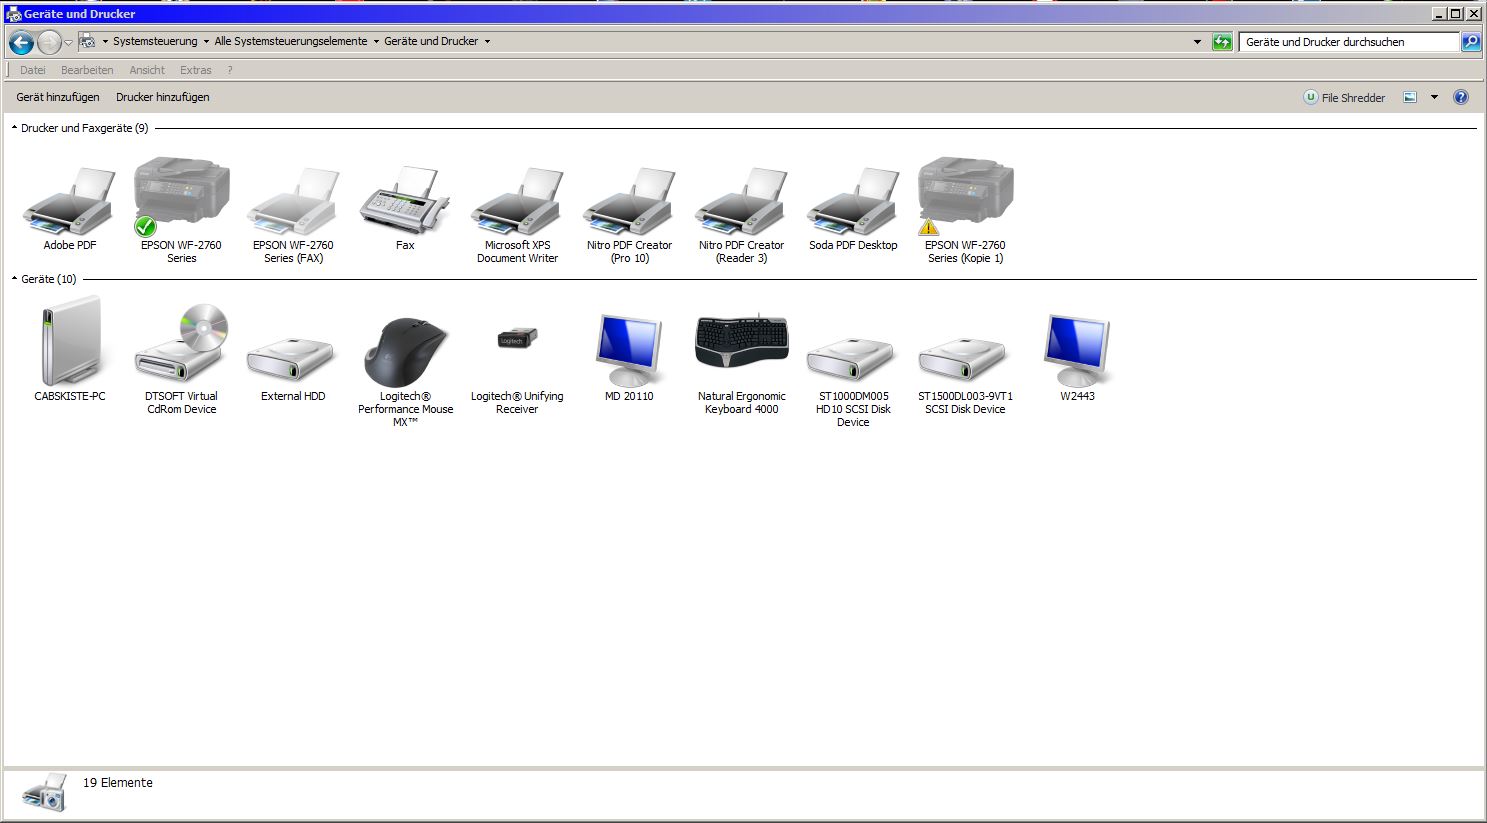Click Gerät hinzufügen
The image size is (1487, 823).
pyautogui.click(x=58, y=97)
